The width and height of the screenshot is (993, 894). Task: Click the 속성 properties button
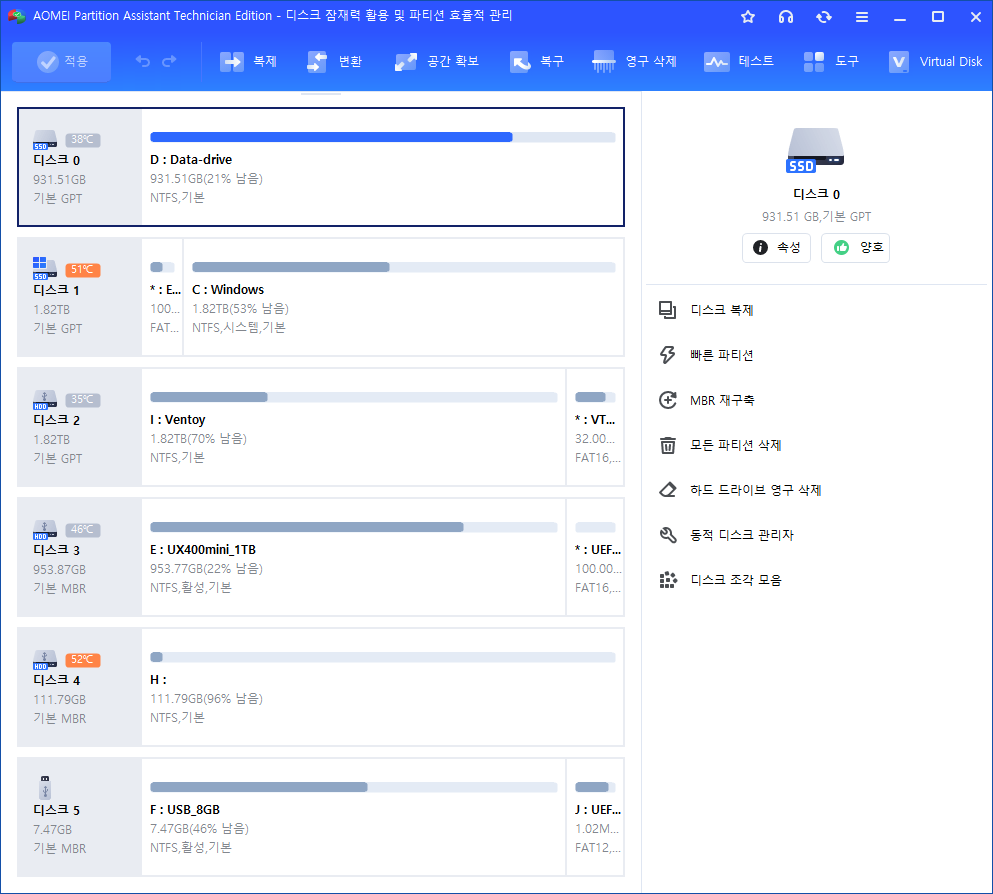776,248
